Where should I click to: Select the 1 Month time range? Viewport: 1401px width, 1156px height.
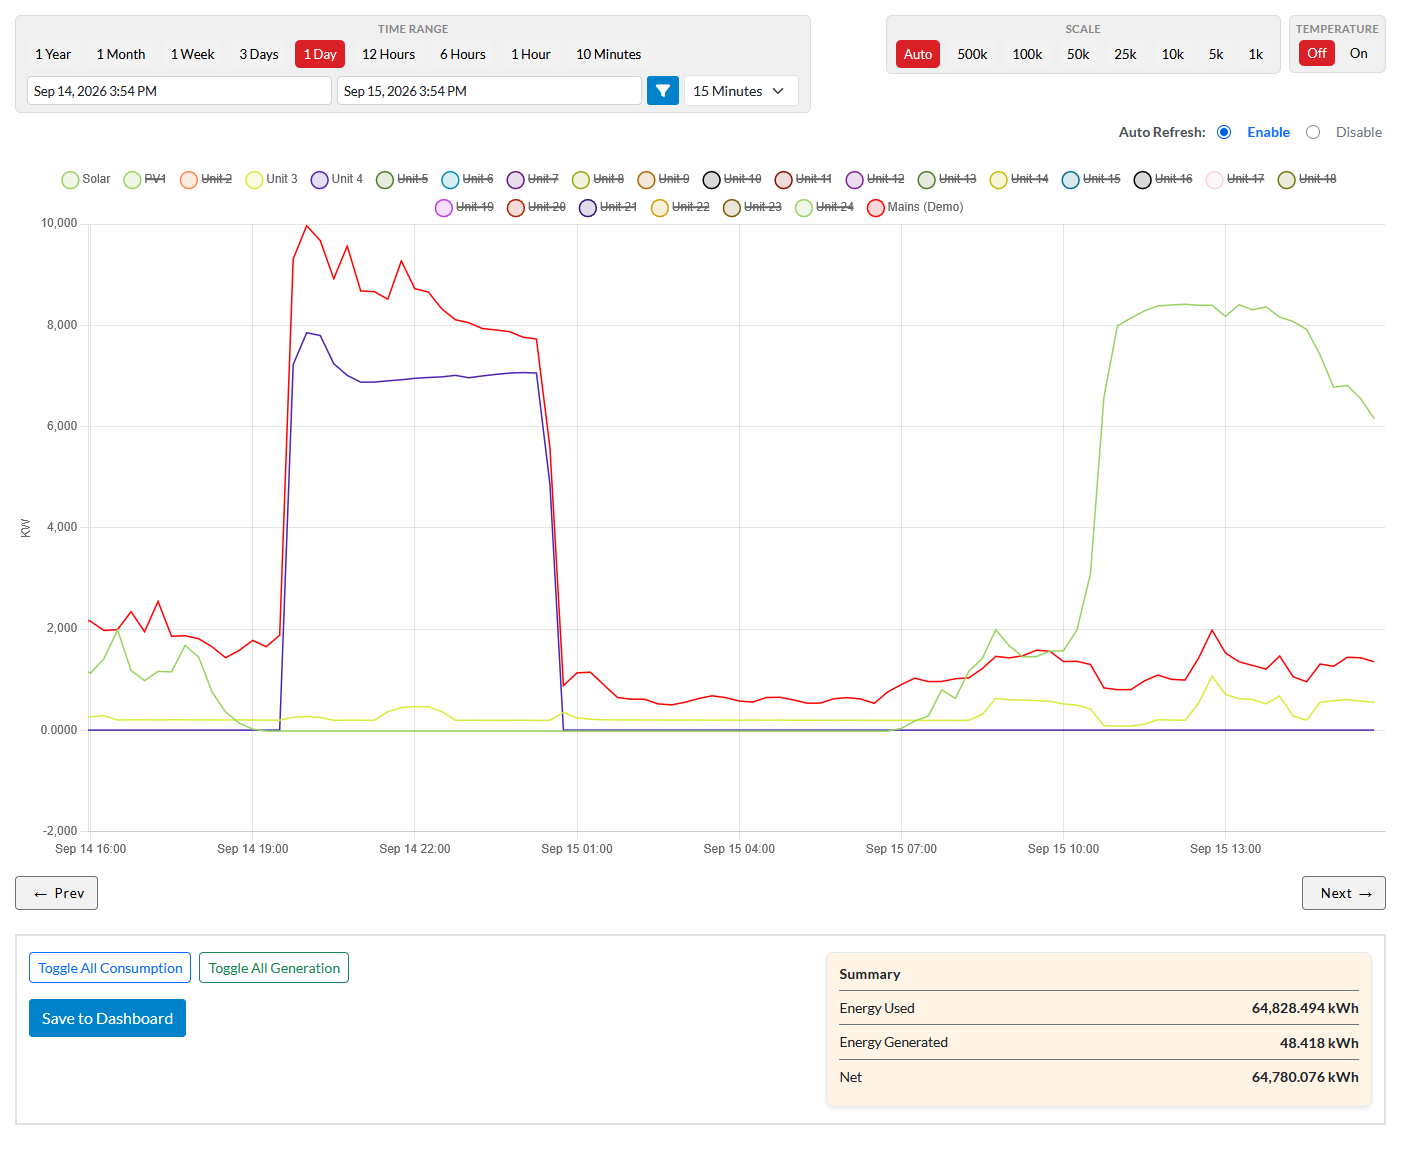[121, 54]
